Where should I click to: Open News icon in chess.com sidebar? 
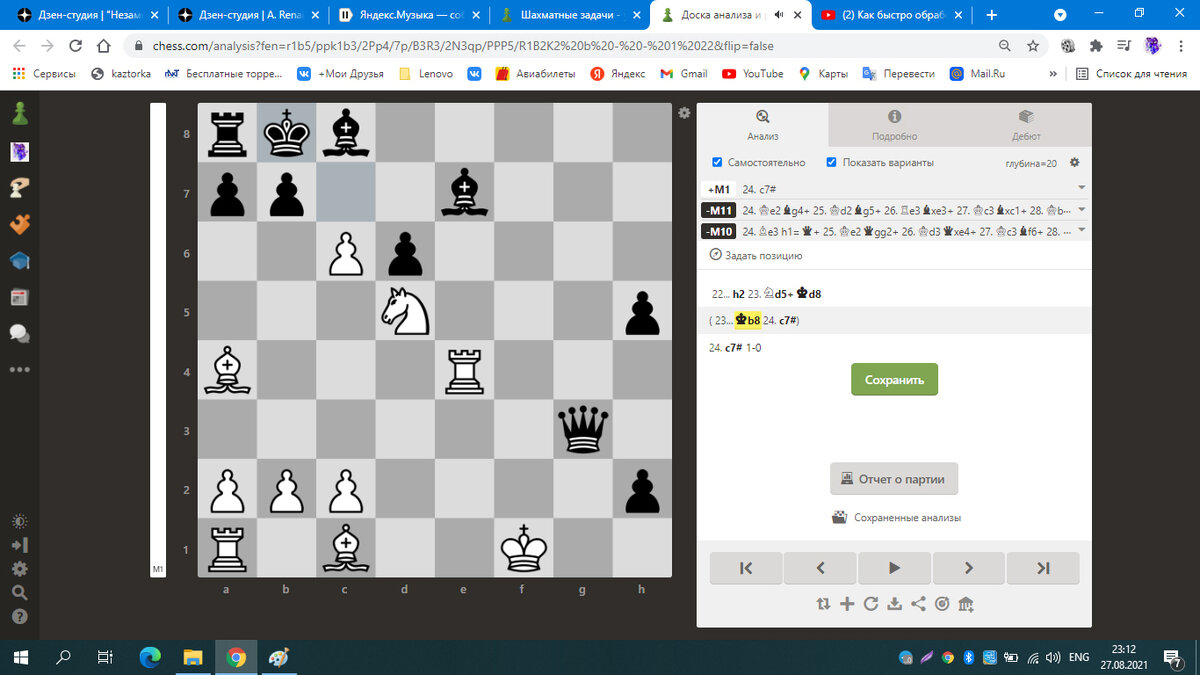pyautogui.click(x=19, y=297)
